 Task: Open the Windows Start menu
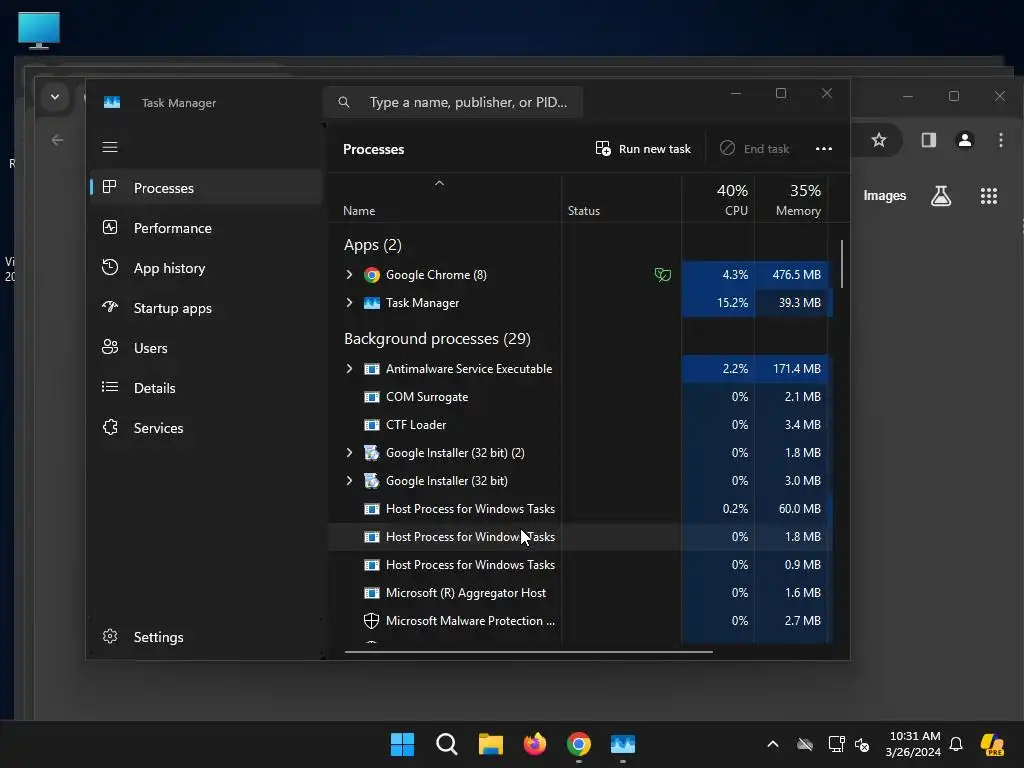click(x=402, y=744)
